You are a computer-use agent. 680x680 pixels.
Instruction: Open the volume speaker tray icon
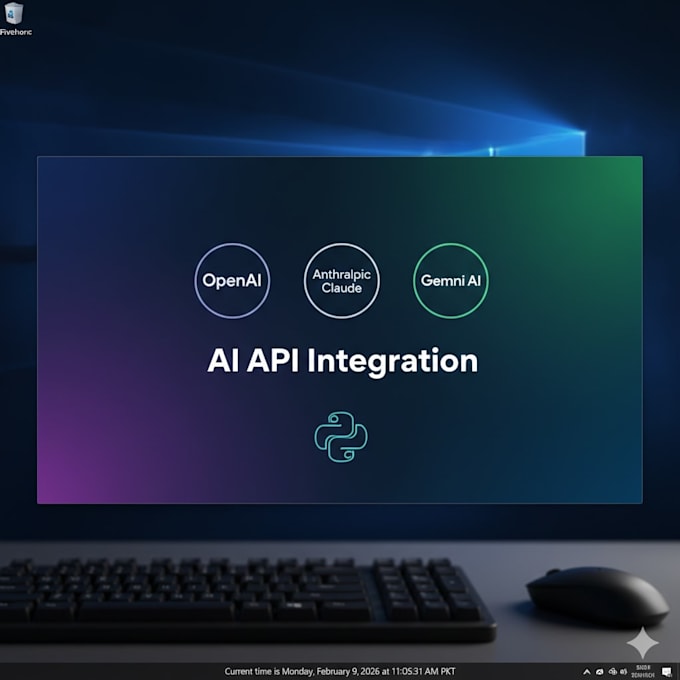click(x=624, y=672)
